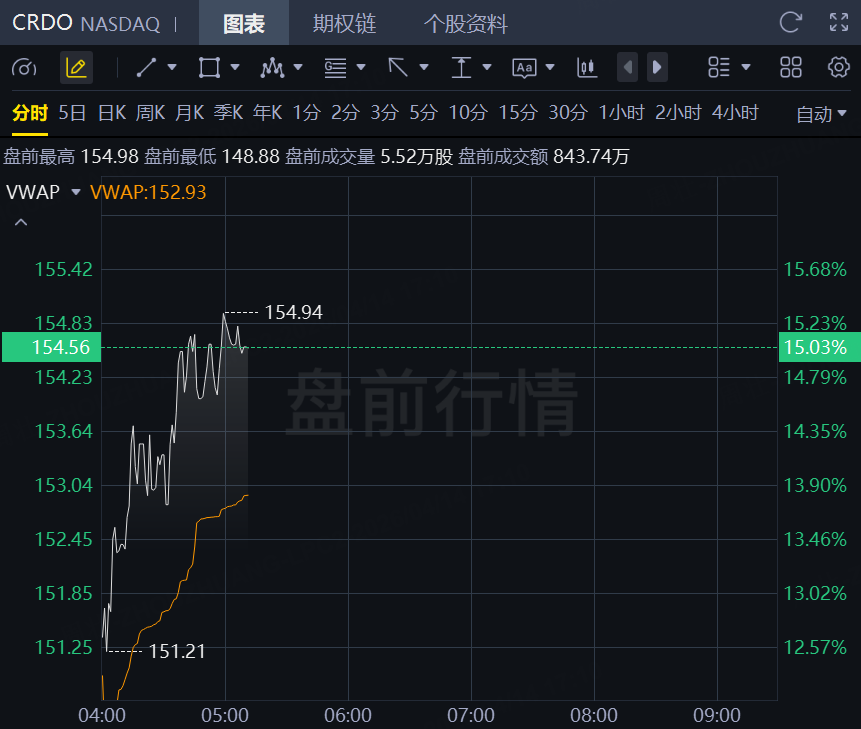861x729 pixels.
Task: Open chart settings gear
Action: point(838,68)
